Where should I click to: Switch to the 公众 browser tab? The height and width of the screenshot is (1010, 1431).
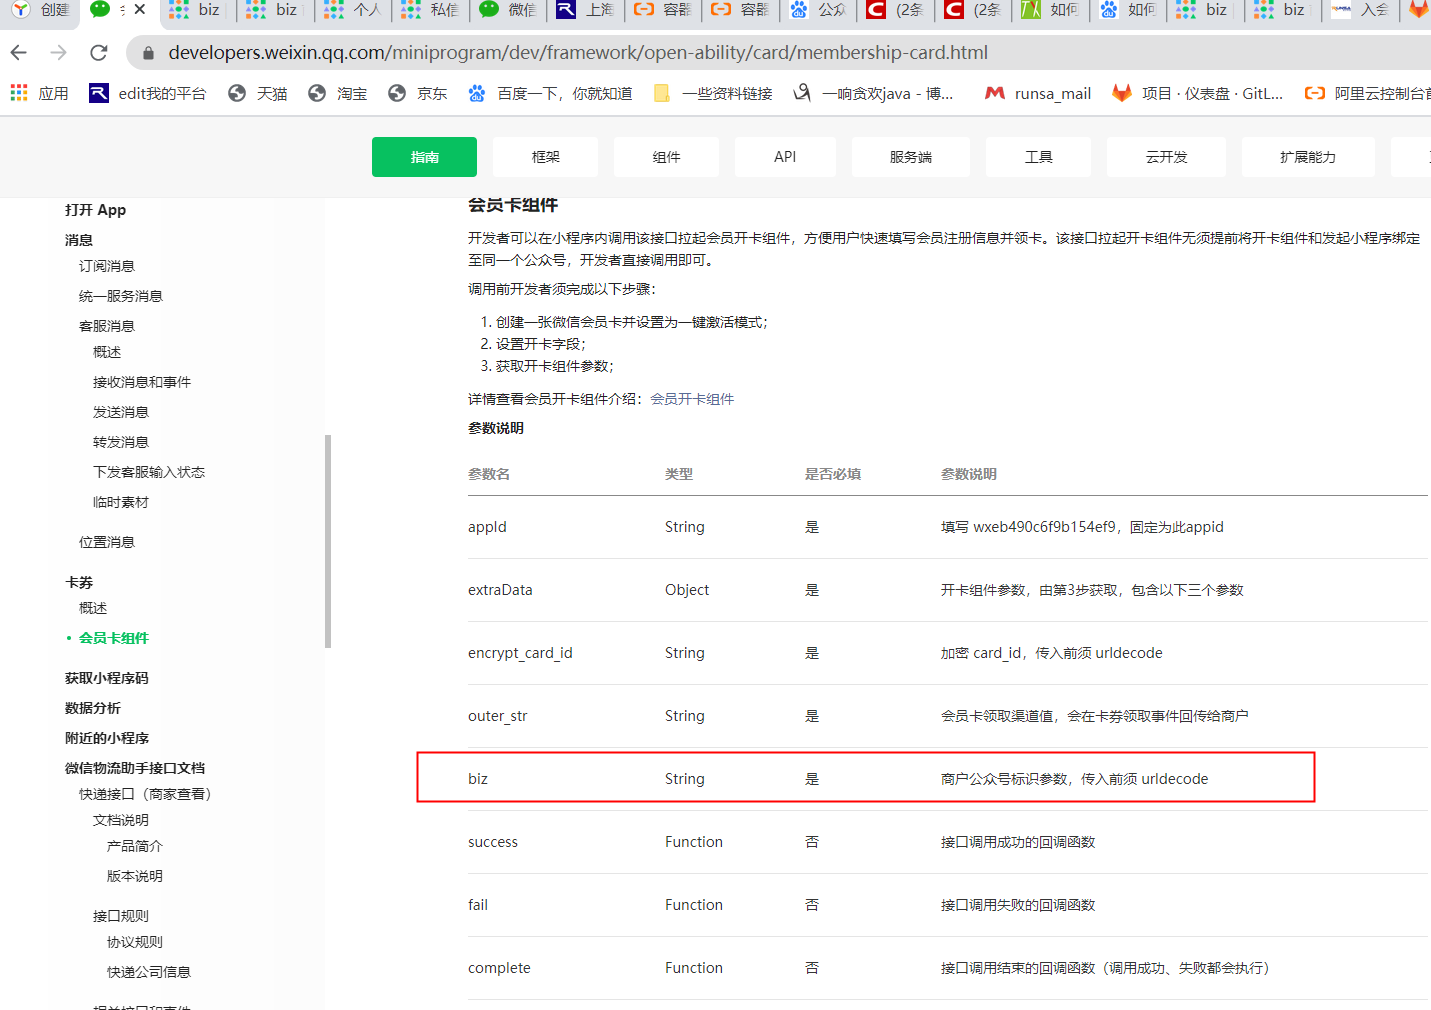click(x=819, y=10)
